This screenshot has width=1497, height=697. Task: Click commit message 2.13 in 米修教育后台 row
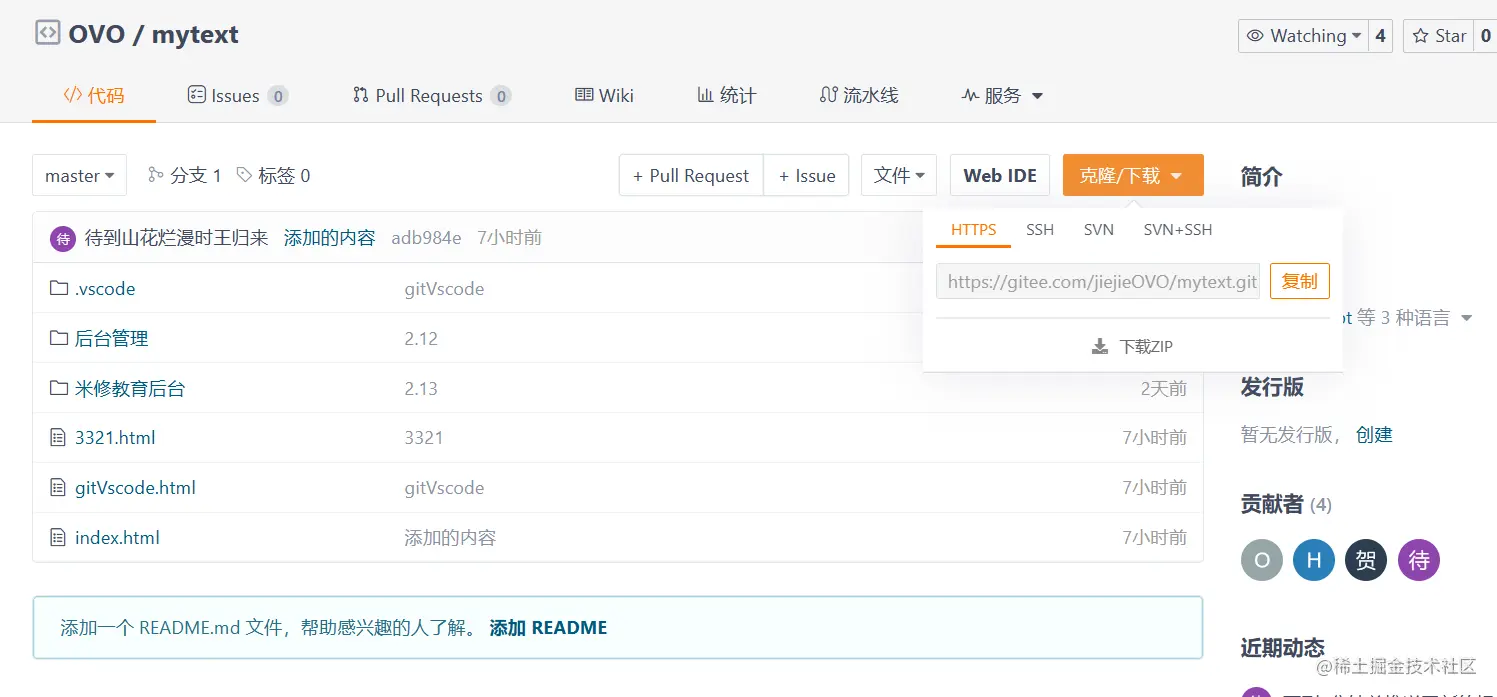pos(421,389)
